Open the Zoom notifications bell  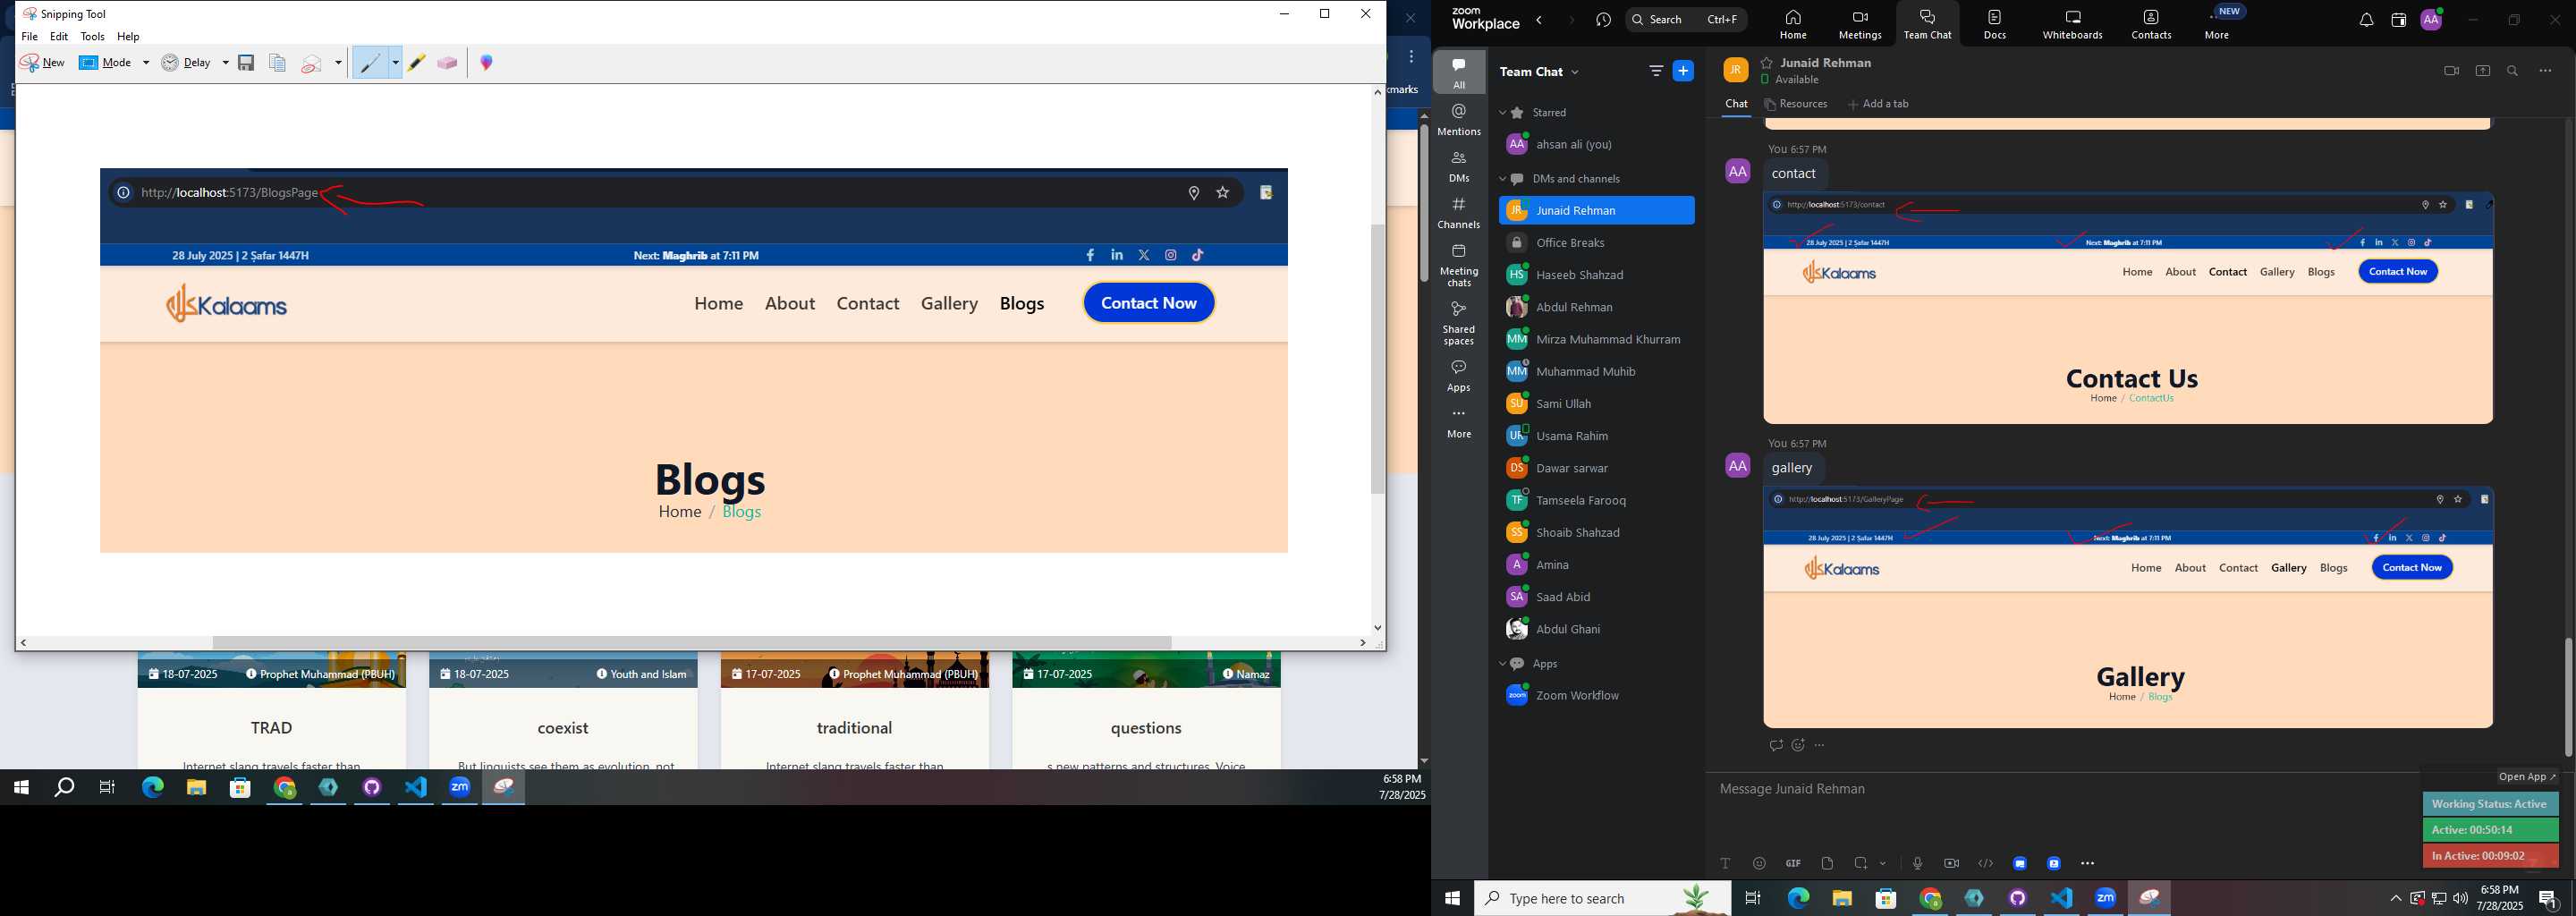2366,20
